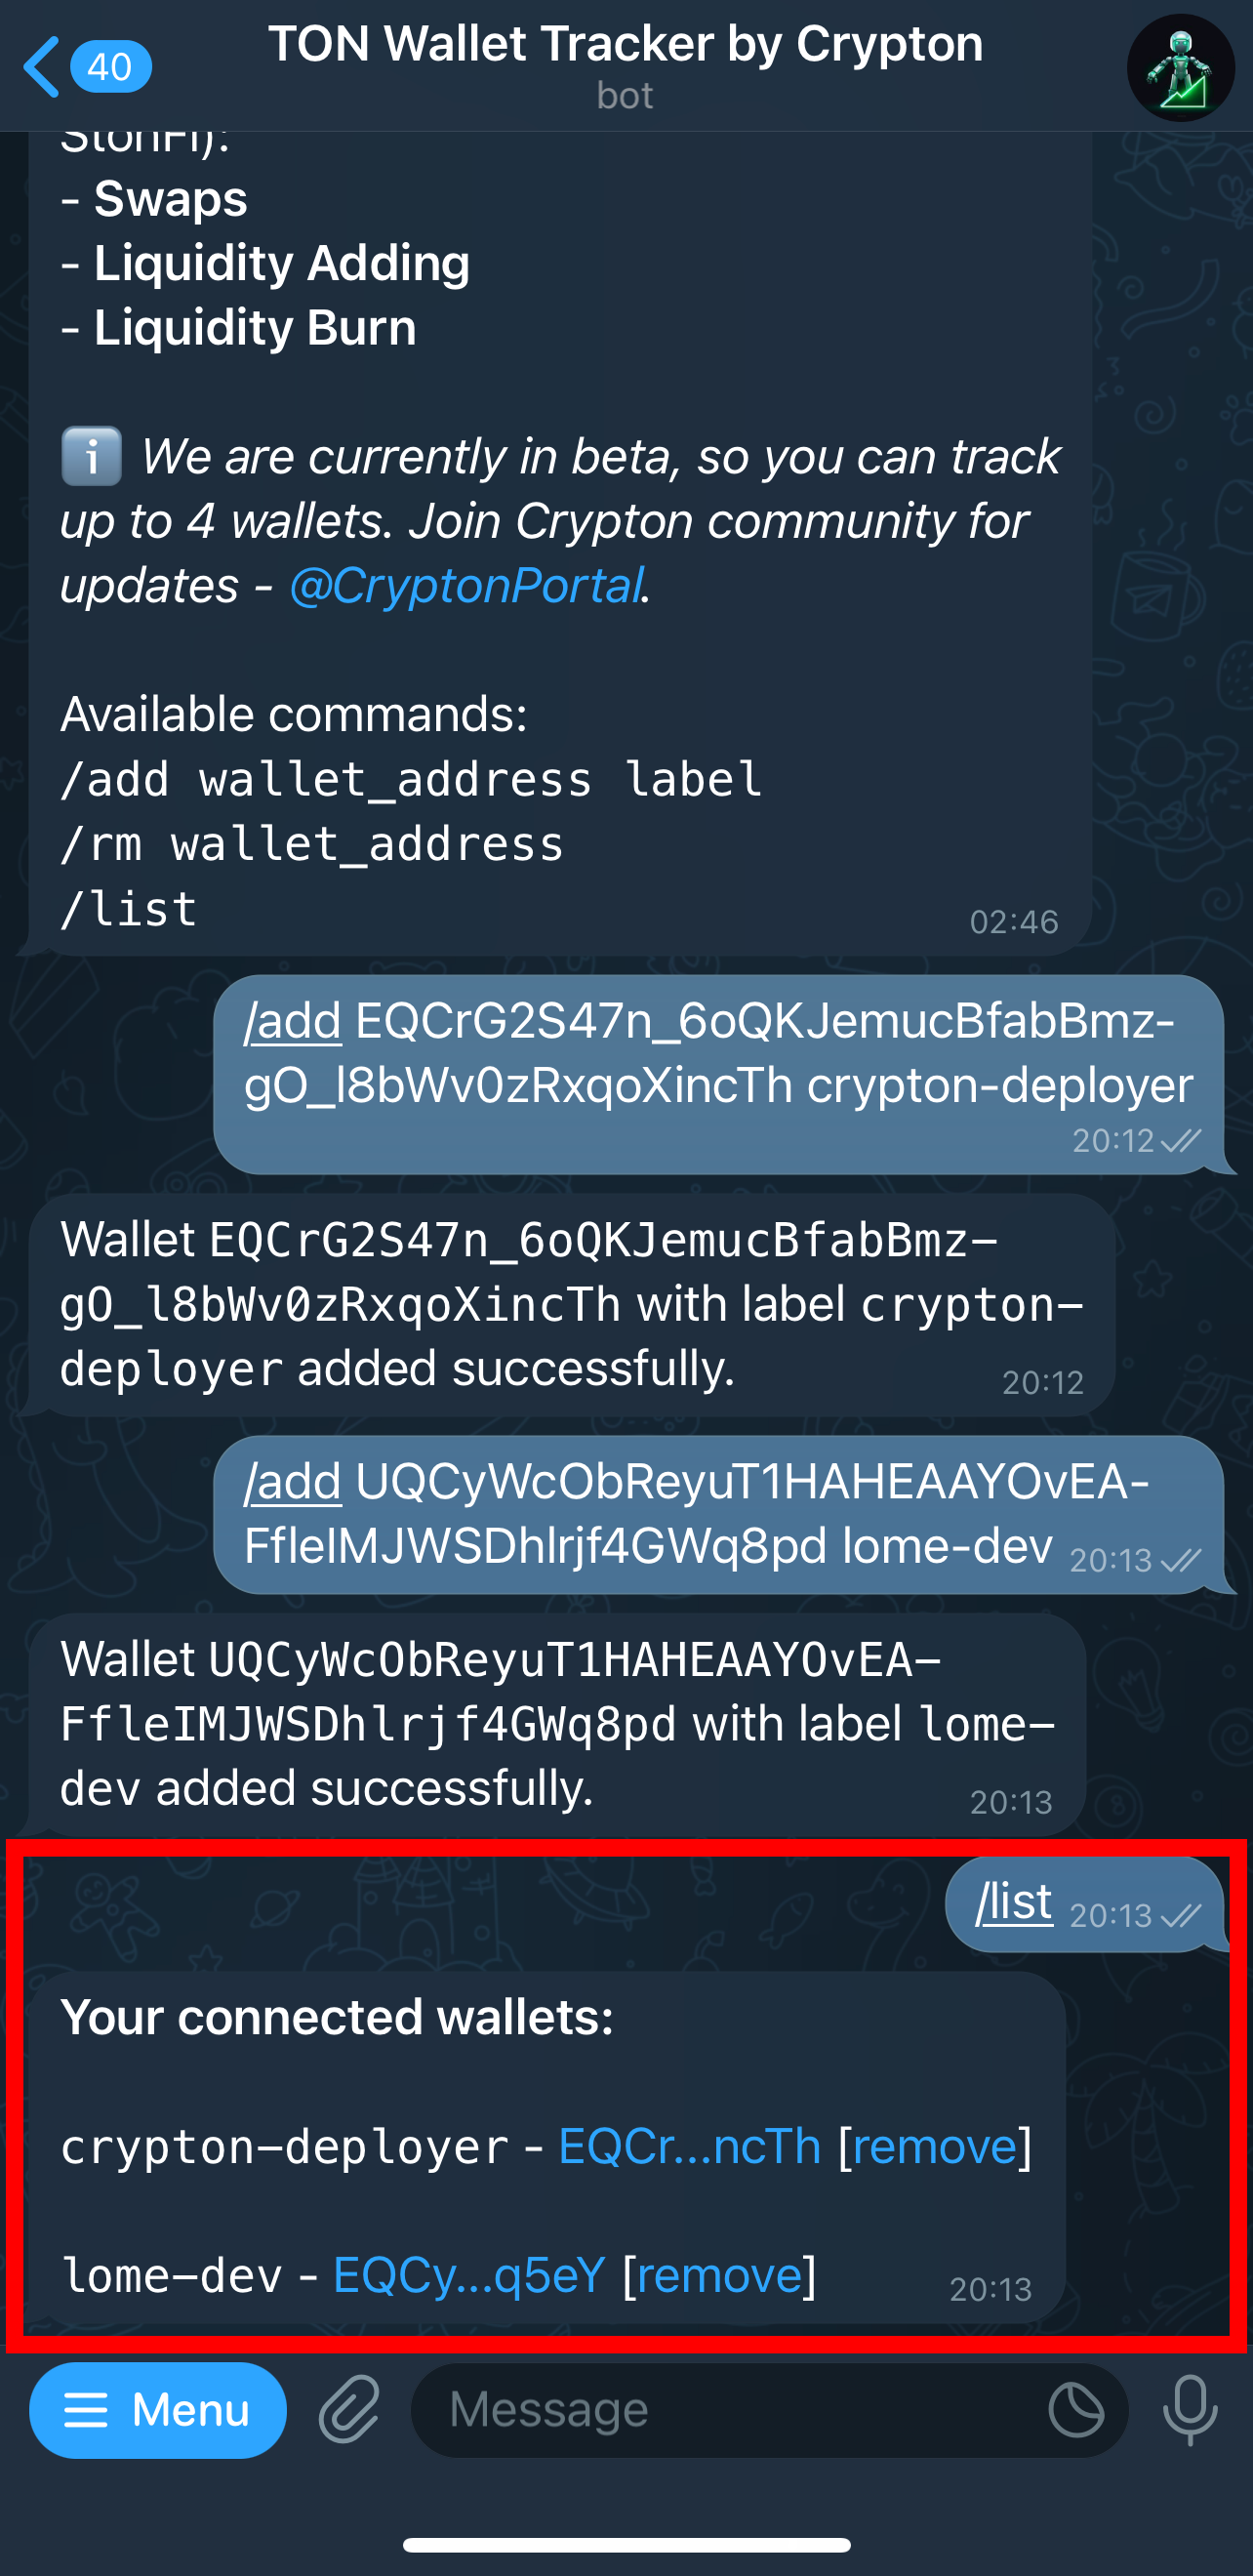Tap the paperclip attachment icon
The image size is (1253, 2576).
349,2409
